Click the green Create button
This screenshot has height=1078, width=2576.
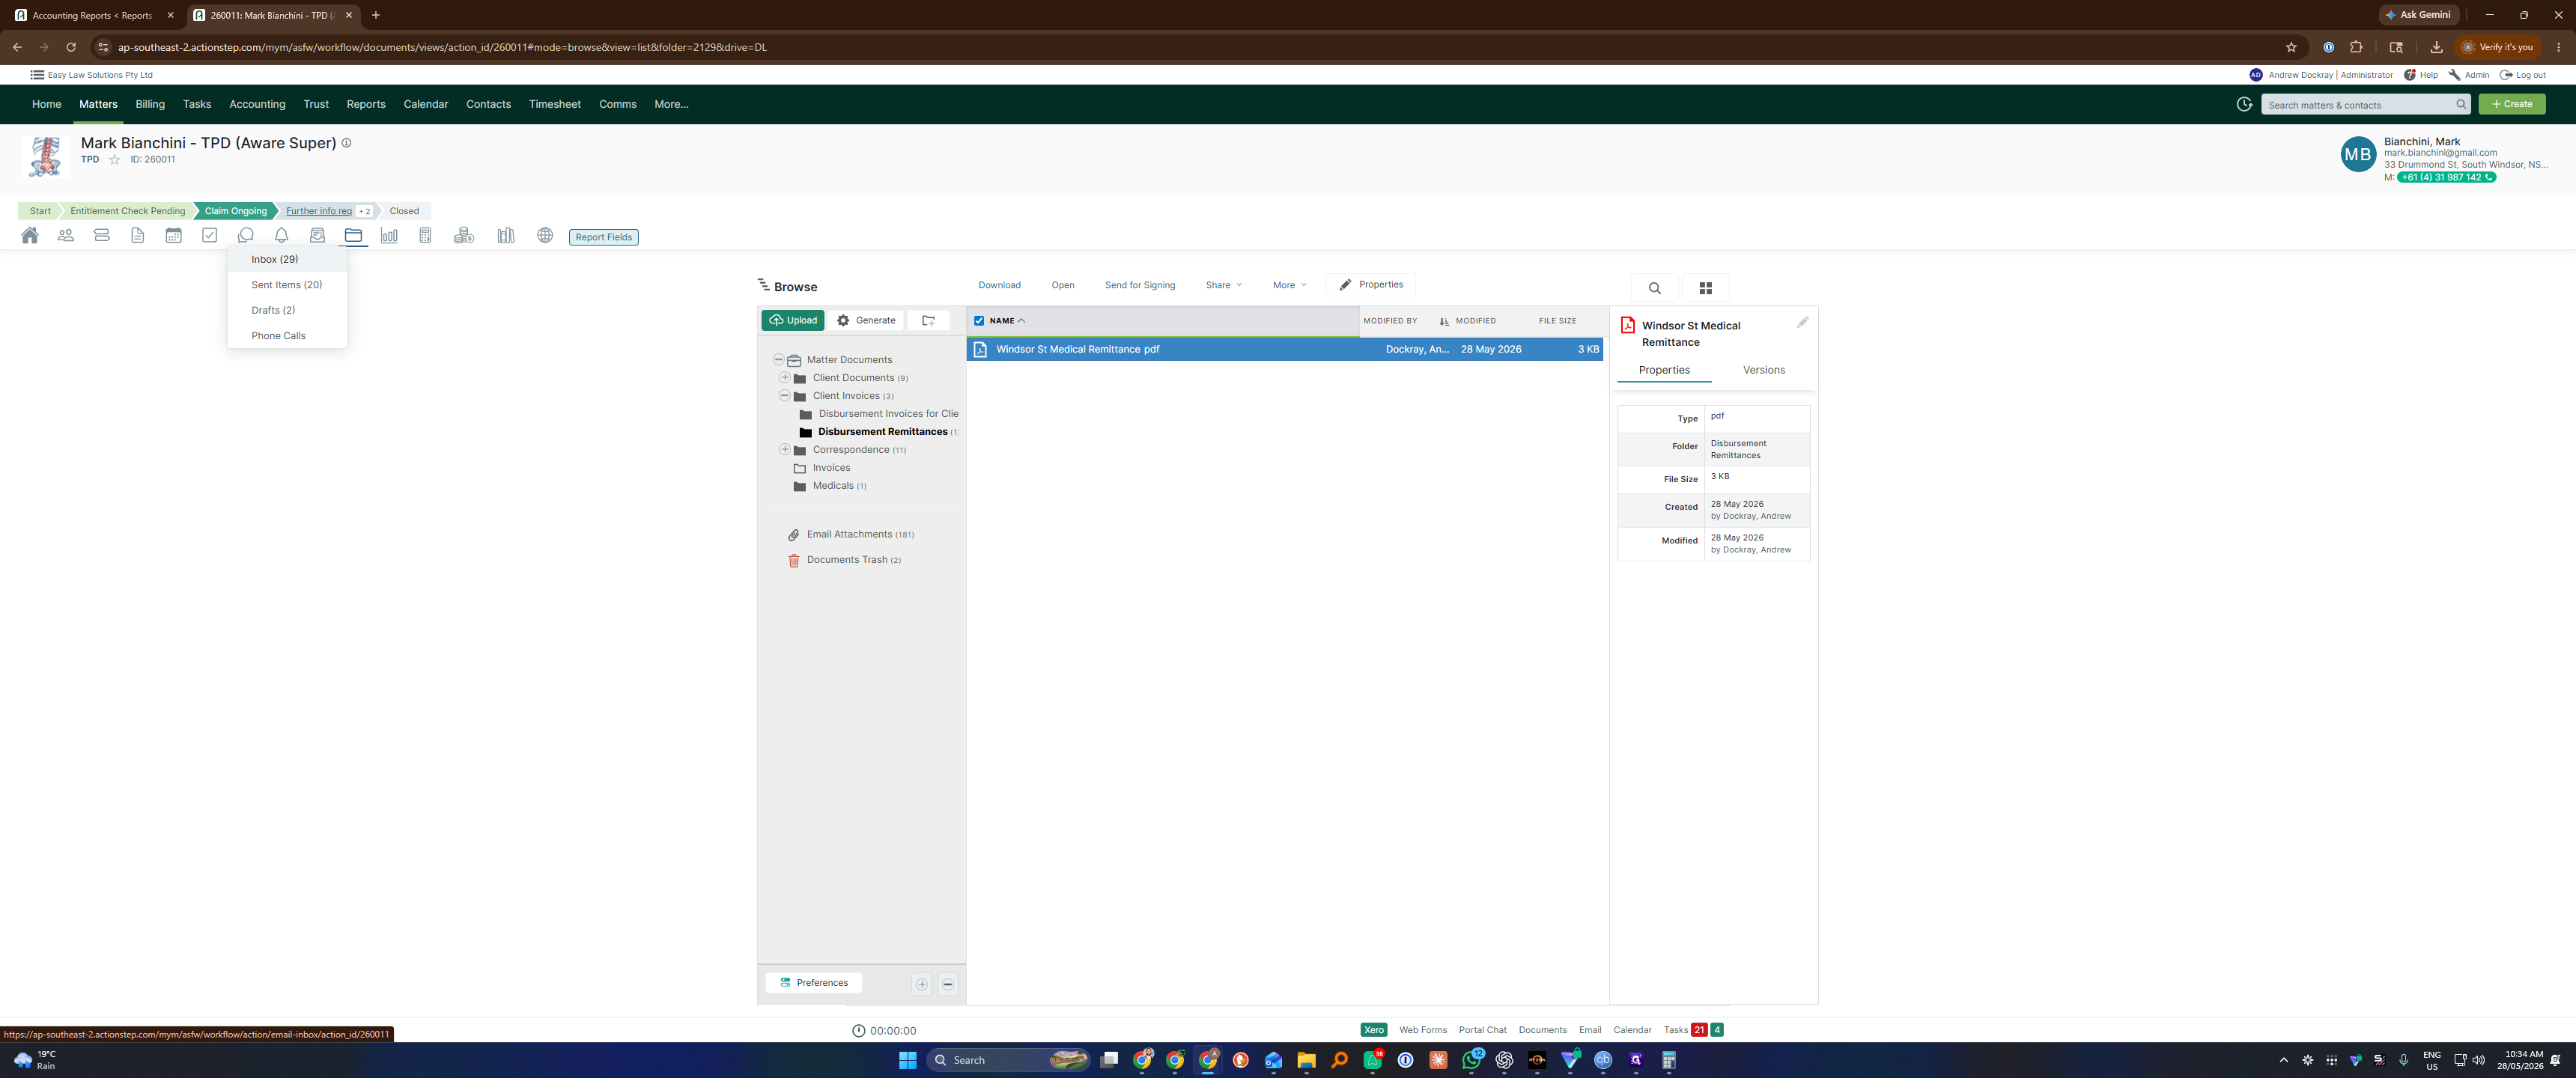click(2512, 104)
